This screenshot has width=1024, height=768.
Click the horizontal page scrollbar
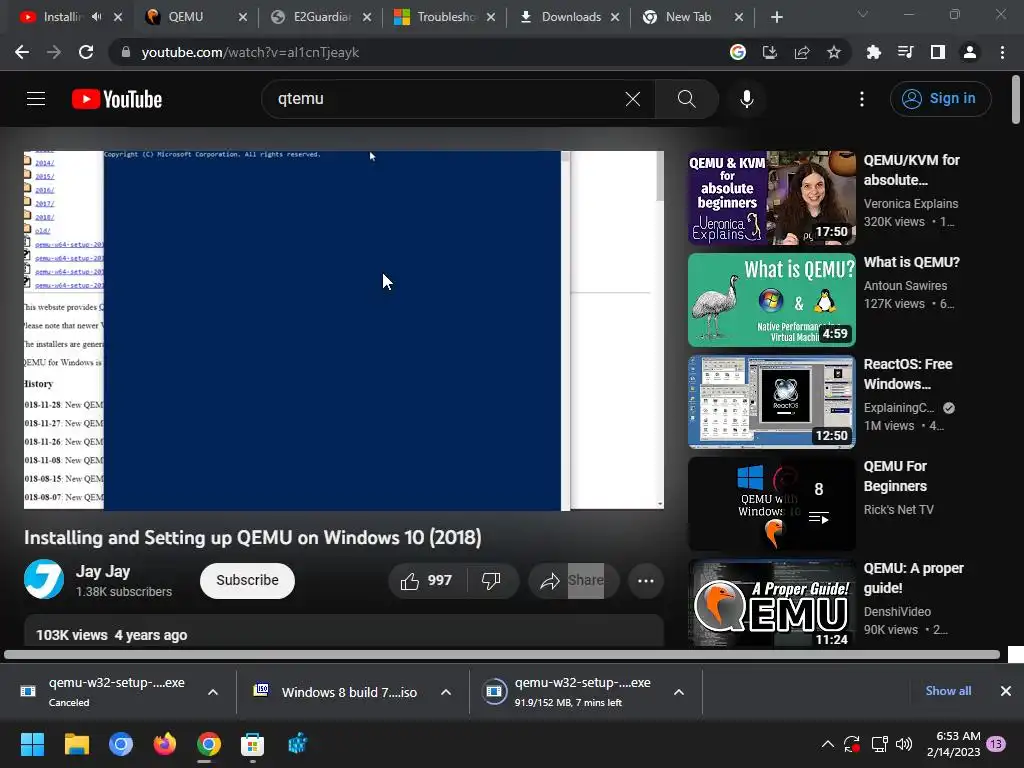click(502, 654)
